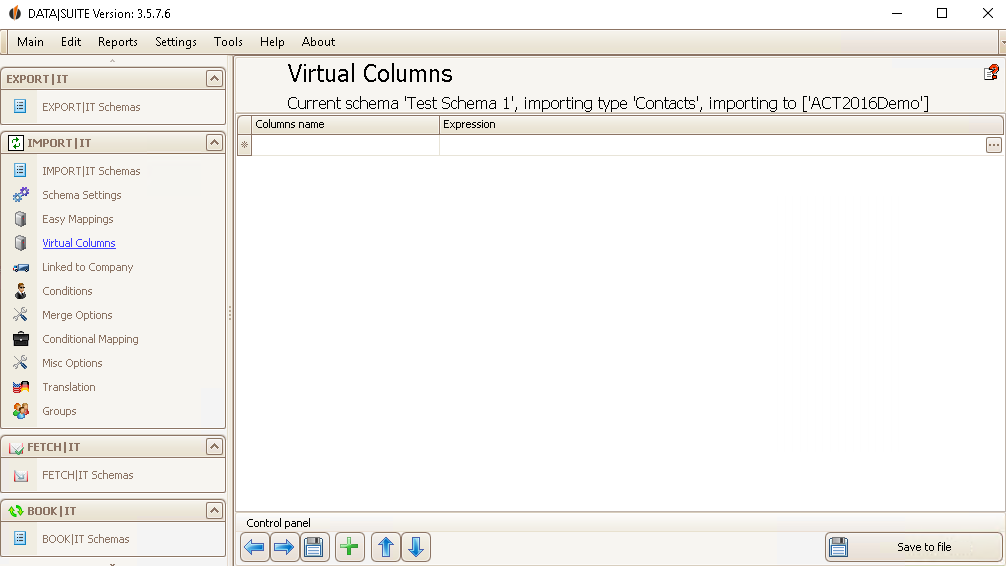Collapse the IMPORT|IT panel
This screenshot has height=566, width=1006.
click(214, 142)
